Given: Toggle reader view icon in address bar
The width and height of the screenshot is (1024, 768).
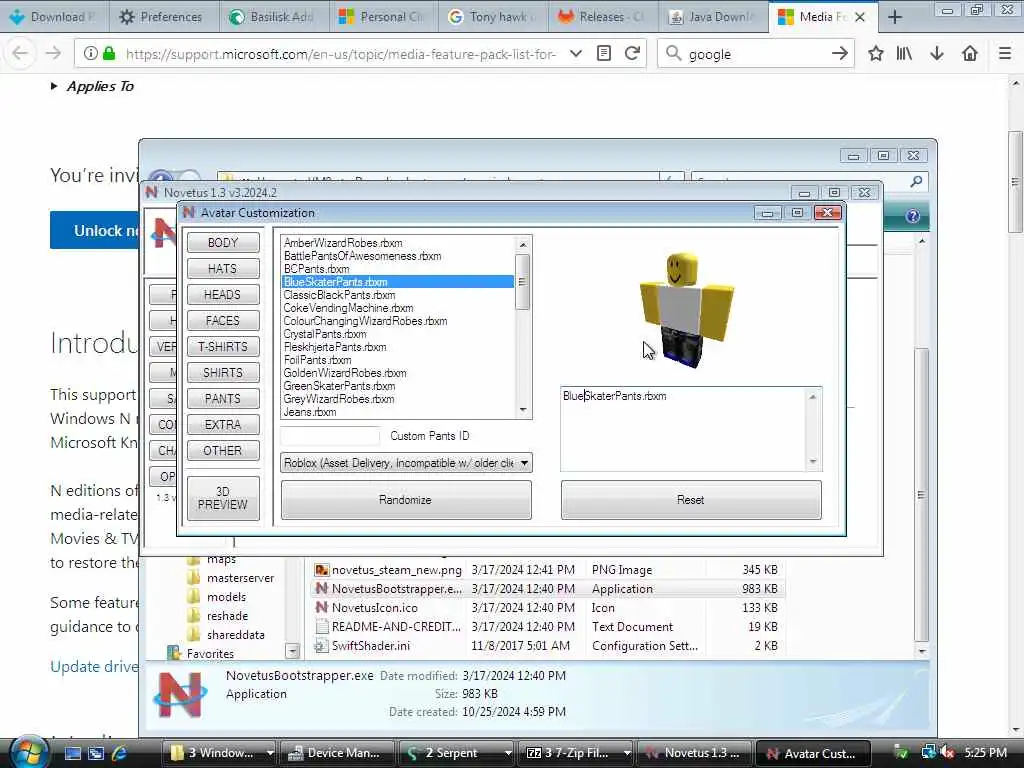Looking at the screenshot, I should click(x=604, y=54).
